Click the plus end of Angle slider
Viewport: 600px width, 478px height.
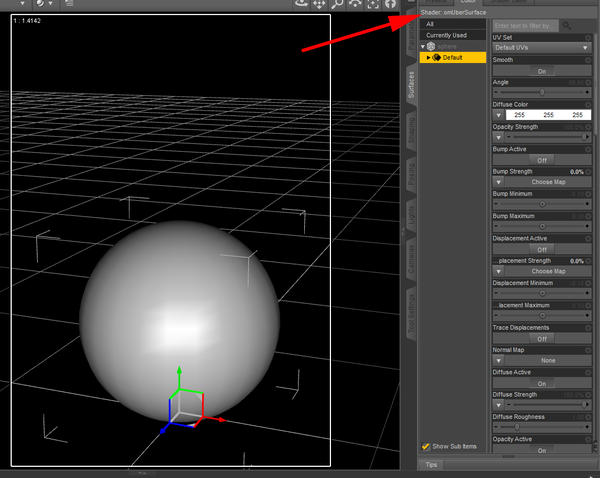tap(587, 92)
